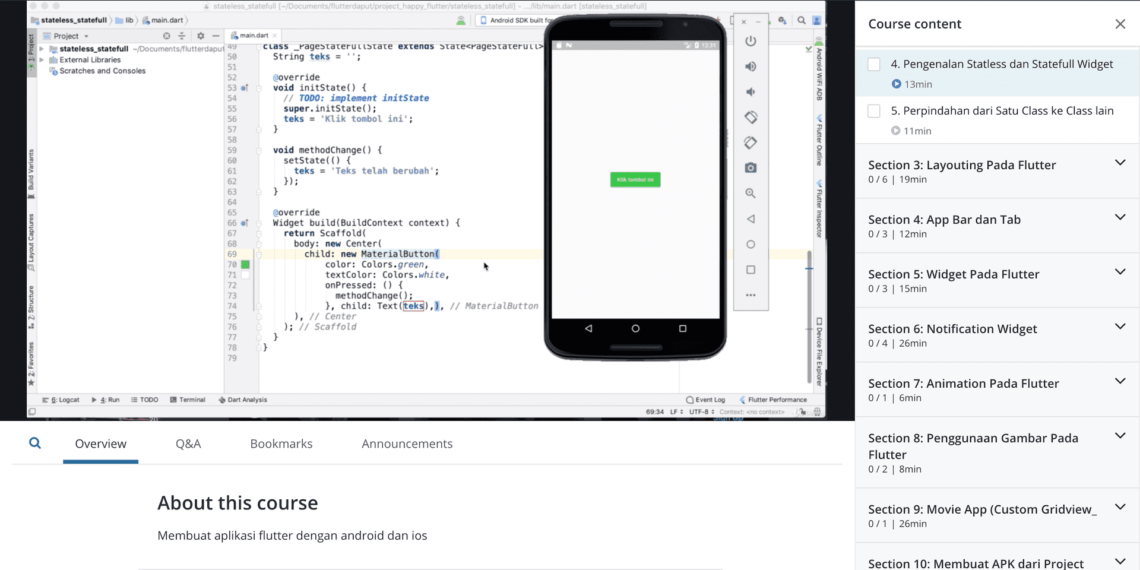Check lecture 4 Pengenalan Statless checkbox
This screenshot has height=570, width=1140.
click(x=874, y=64)
